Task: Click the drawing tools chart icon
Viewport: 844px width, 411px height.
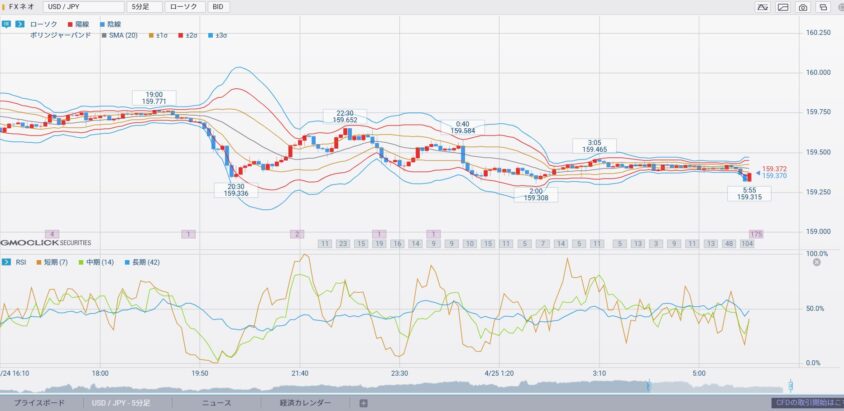Action: coord(783,7)
